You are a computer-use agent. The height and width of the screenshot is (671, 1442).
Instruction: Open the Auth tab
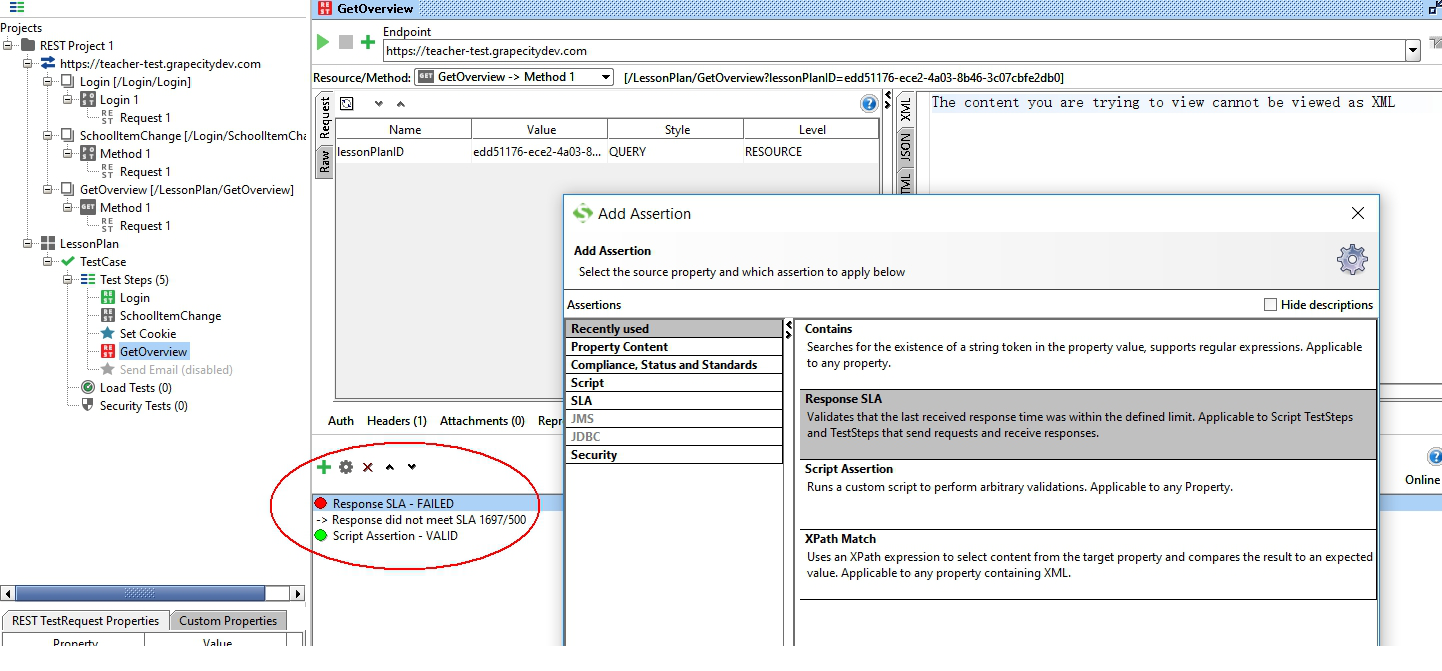(x=341, y=421)
